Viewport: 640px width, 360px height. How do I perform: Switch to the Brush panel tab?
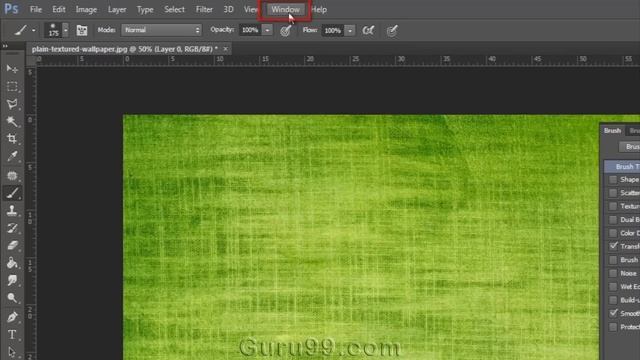click(612, 131)
